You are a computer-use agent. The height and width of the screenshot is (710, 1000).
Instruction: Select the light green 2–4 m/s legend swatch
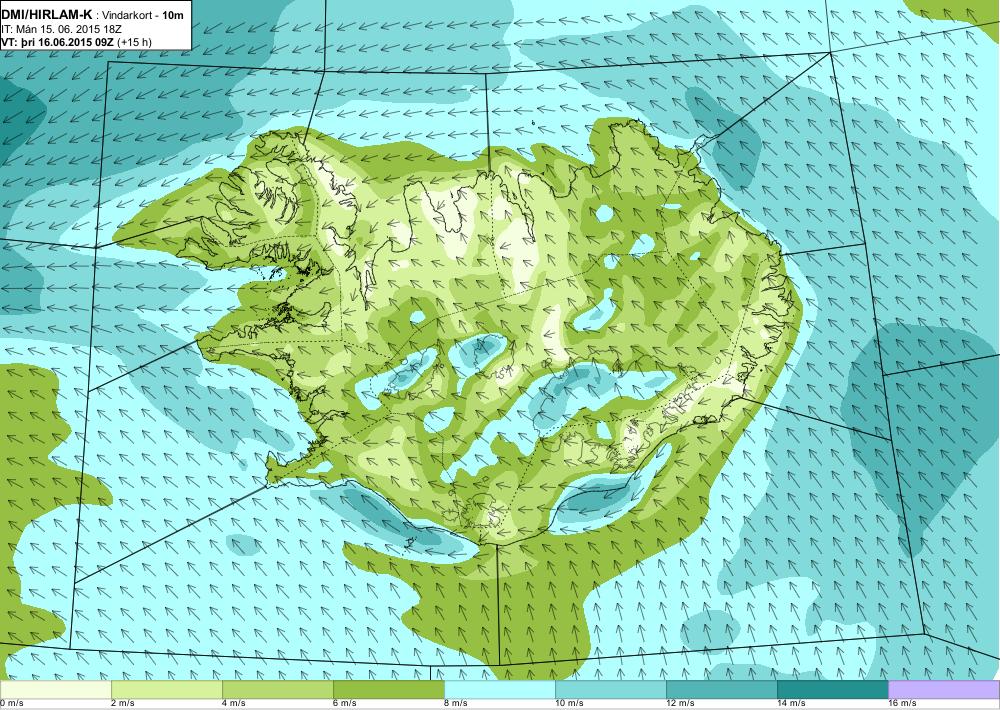[166, 690]
